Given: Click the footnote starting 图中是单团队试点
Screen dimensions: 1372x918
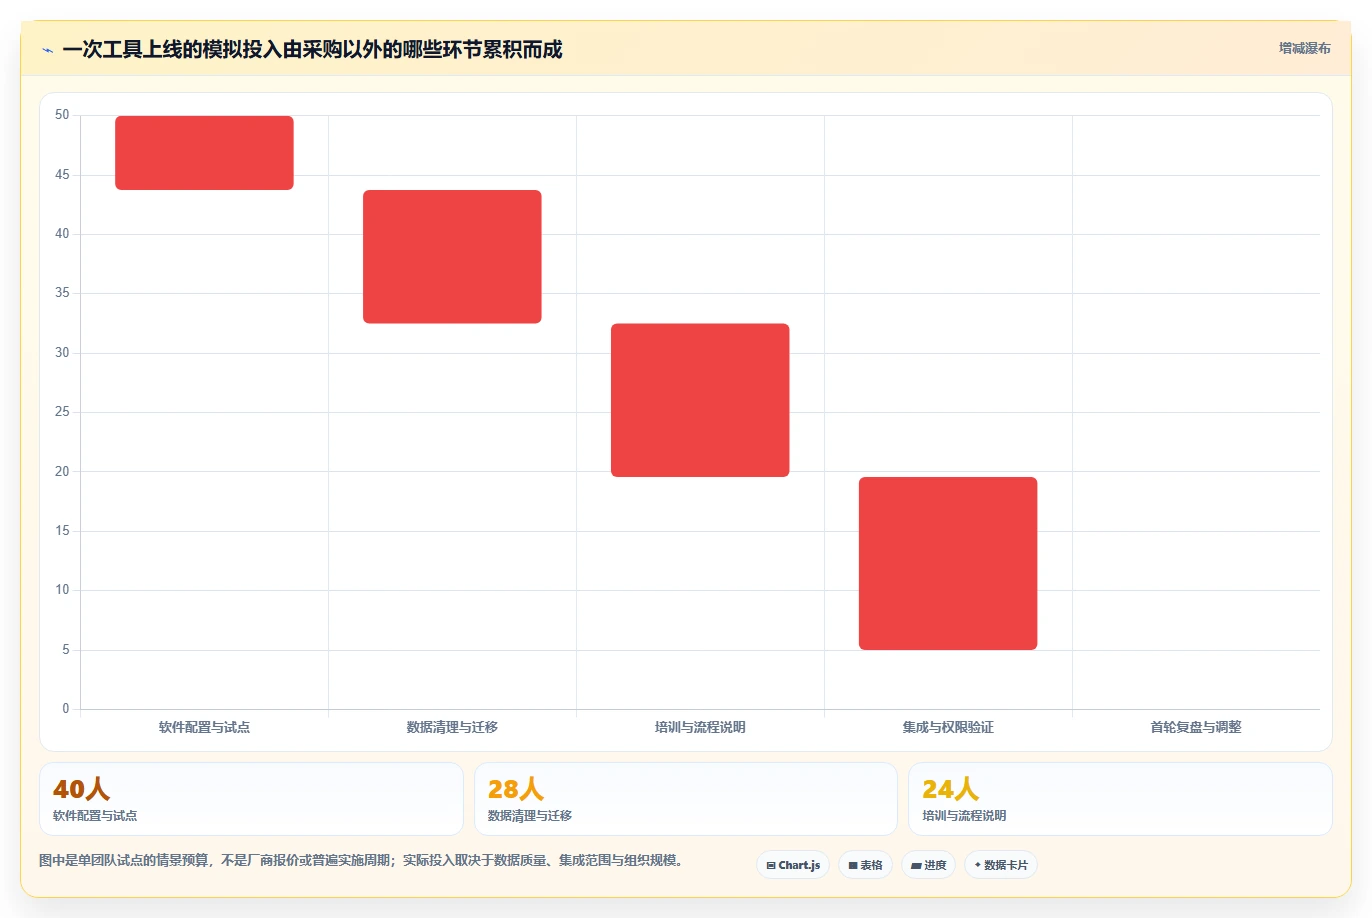Looking at the screenshot, I should point(363,860).
